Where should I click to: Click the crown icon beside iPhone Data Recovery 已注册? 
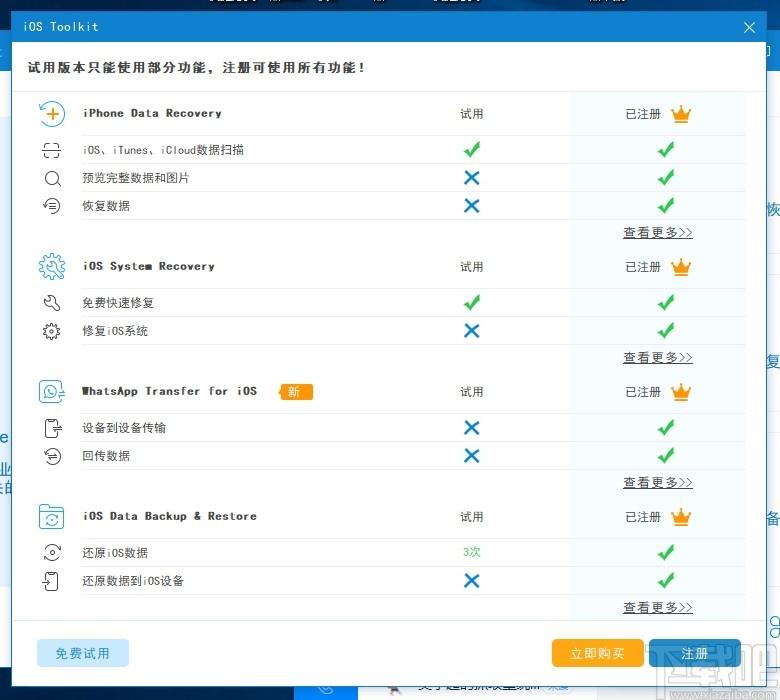click(x=681, y=114)
